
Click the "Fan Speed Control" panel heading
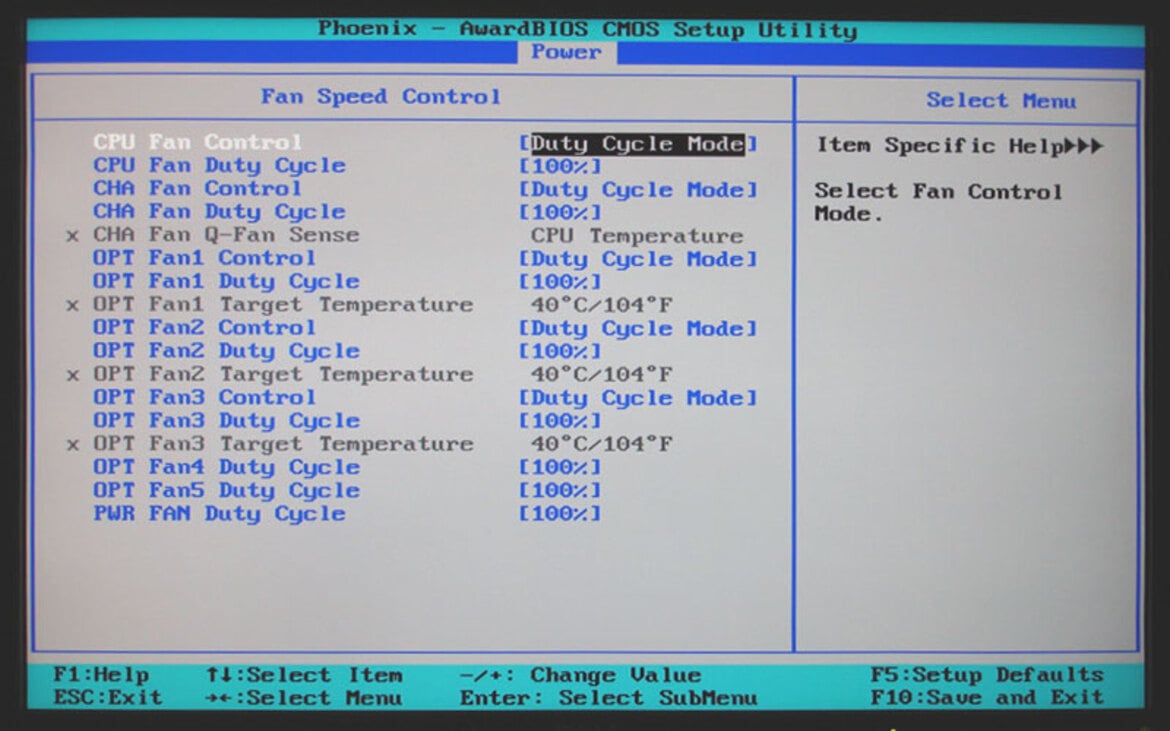[381, 97]
